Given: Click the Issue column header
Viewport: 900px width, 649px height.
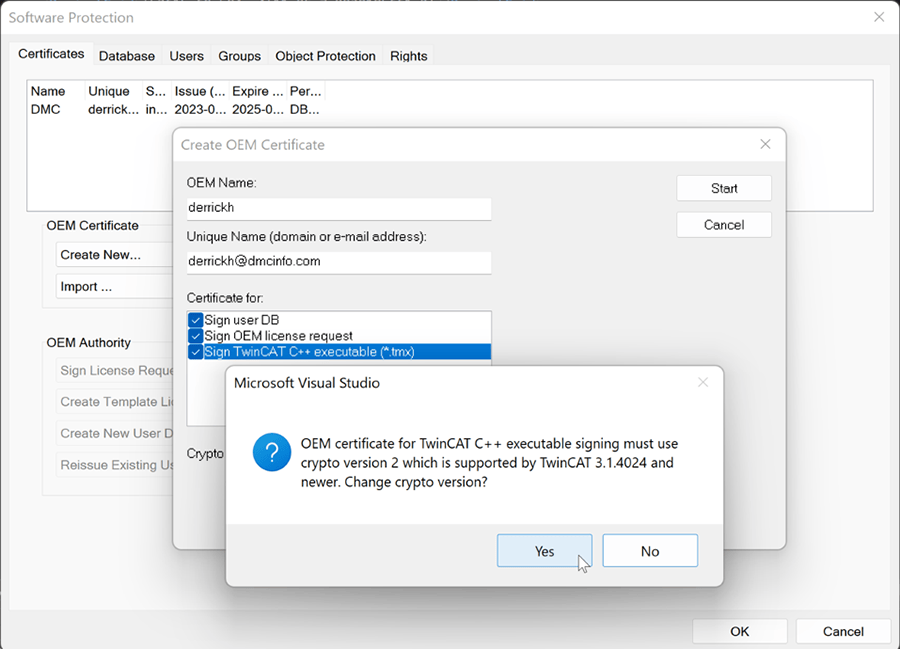Looking at the screenshot, I should coord(200,91).
